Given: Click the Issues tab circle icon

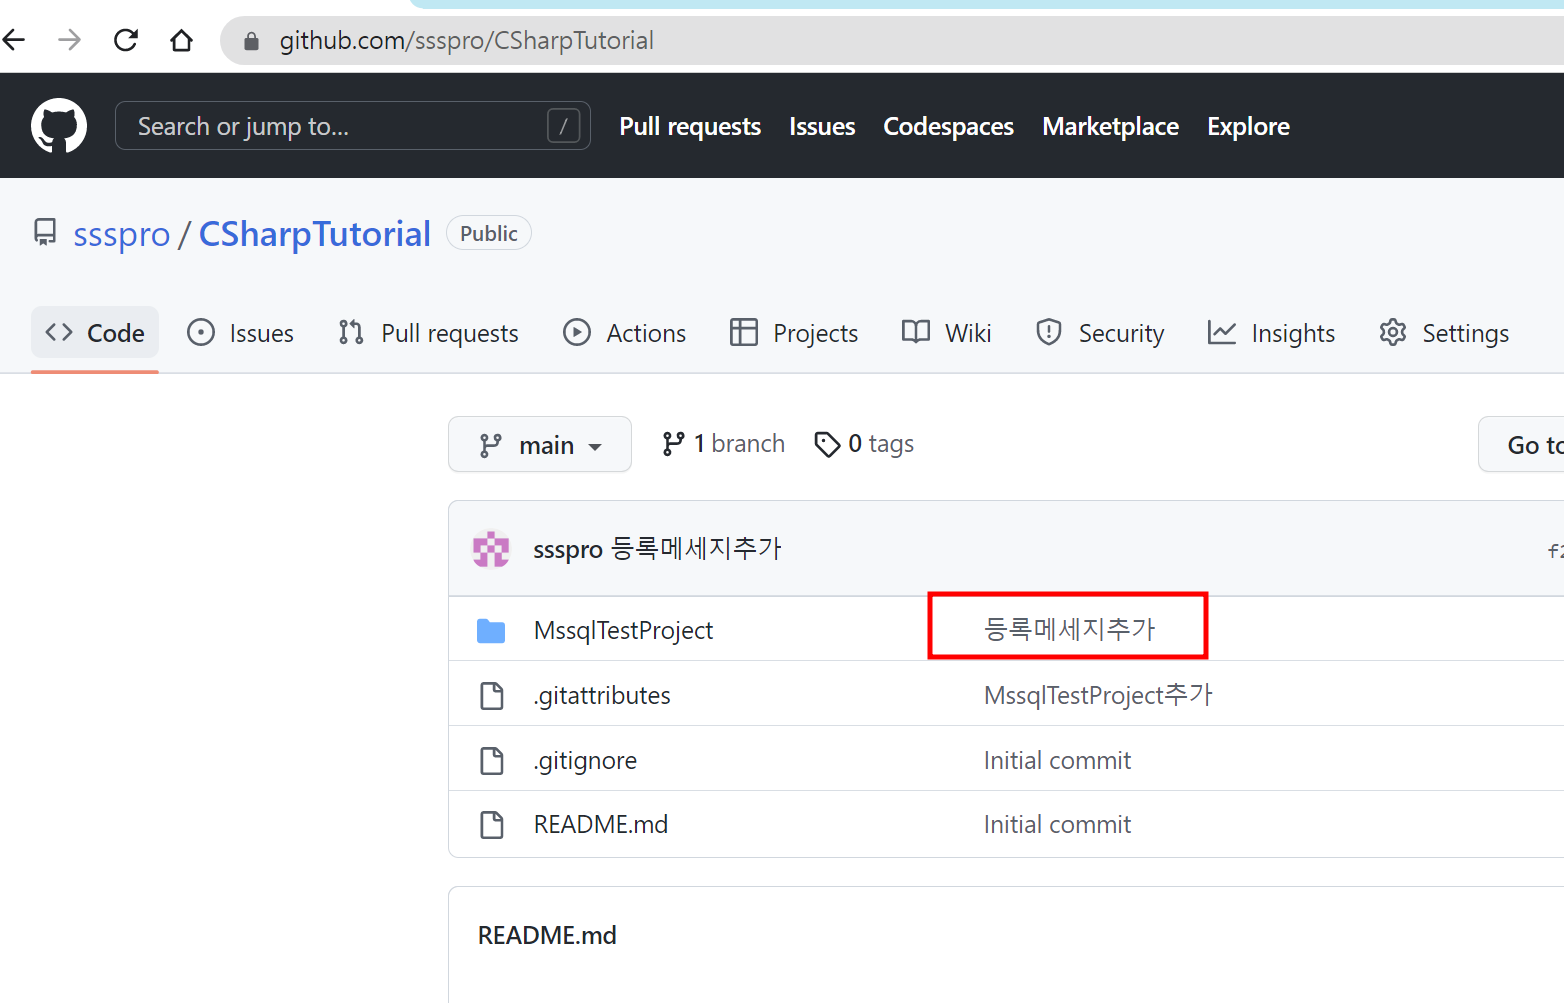Looking at the screenshot, I should 201,332.
